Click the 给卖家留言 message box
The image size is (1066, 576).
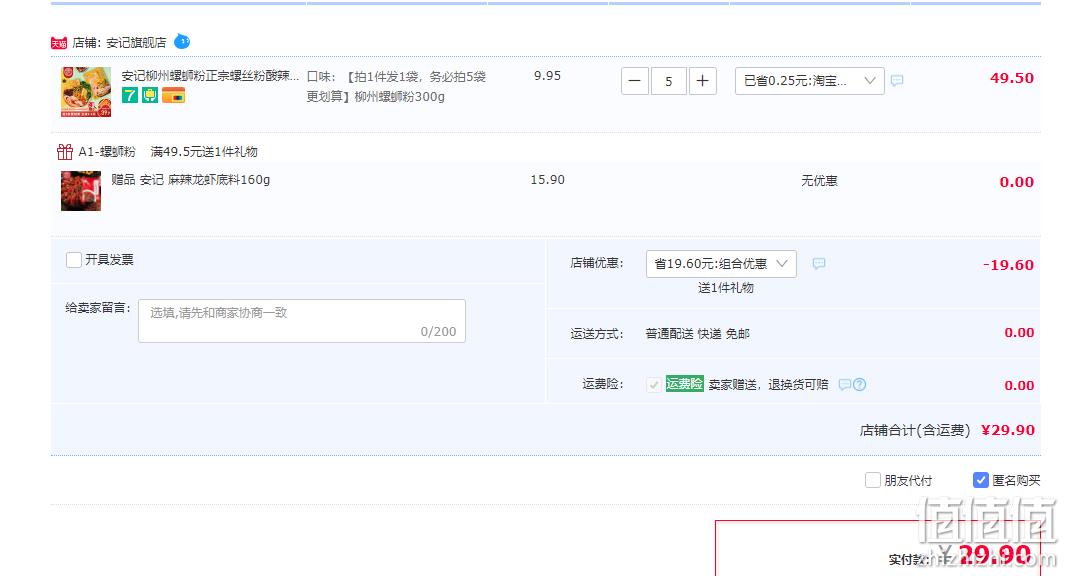pos(302,321)
